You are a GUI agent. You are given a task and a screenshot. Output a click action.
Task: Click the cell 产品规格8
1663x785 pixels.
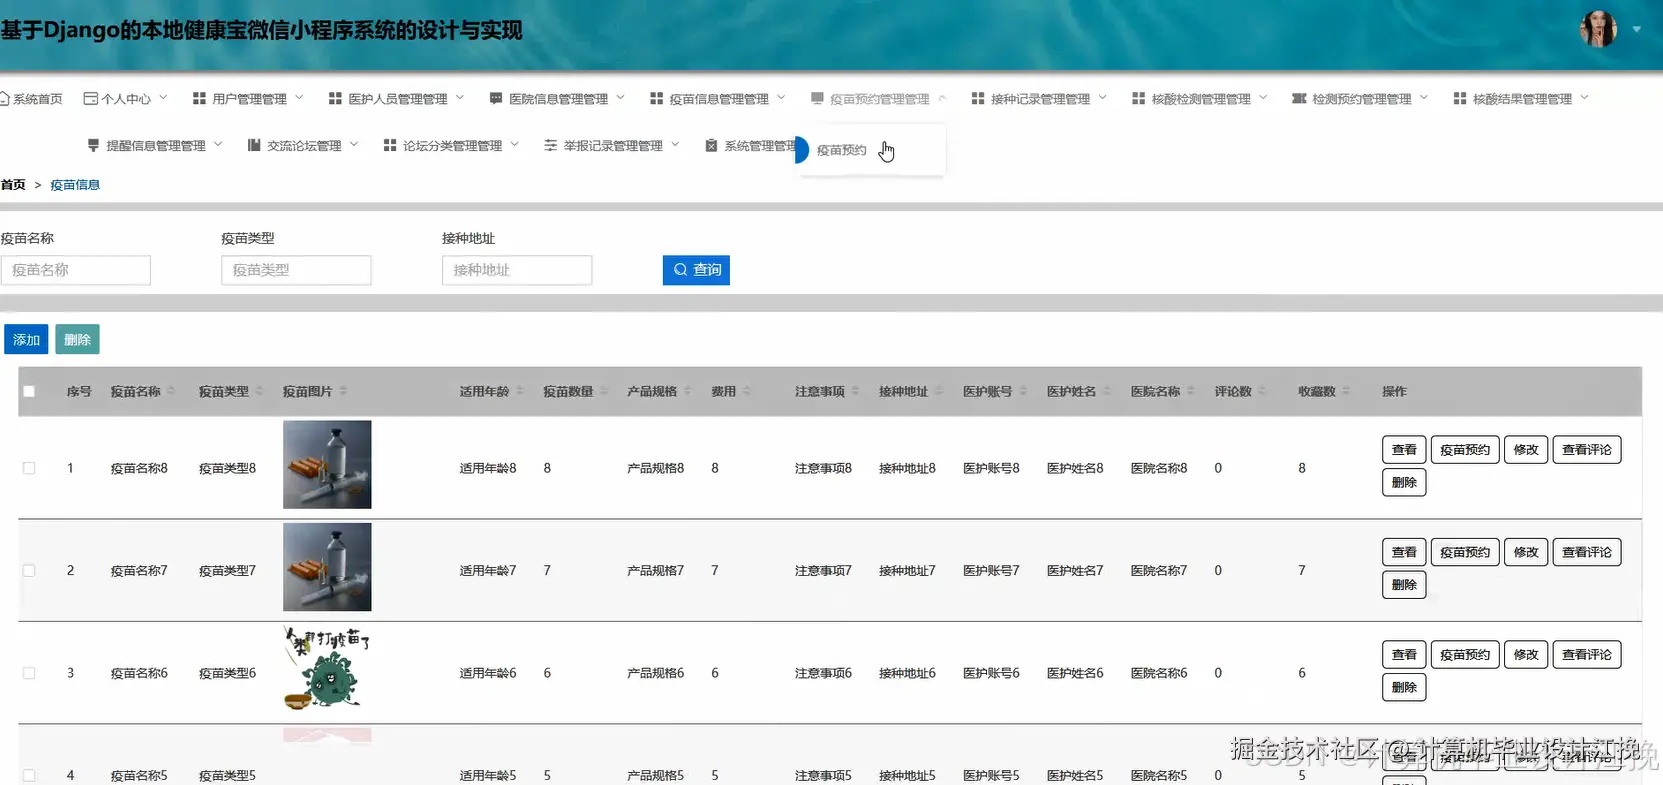[656, 468]
